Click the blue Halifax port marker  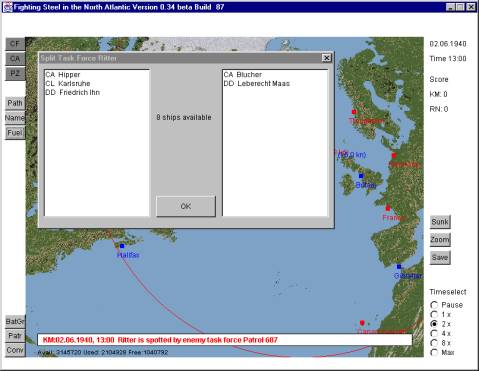coord(122,246)
